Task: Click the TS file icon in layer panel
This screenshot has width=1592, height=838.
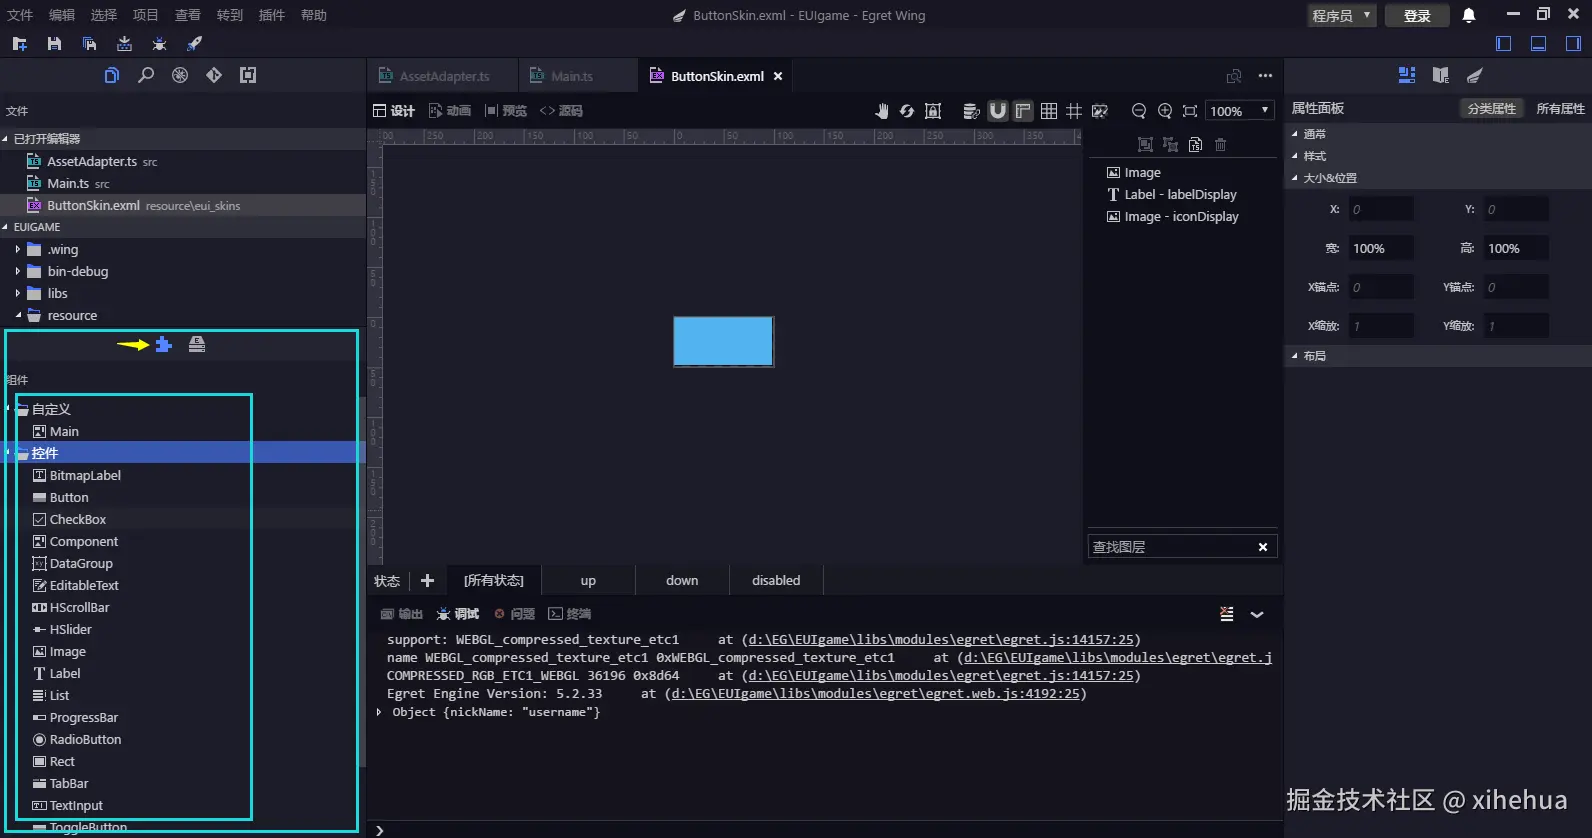Action: click(1196, 145)
